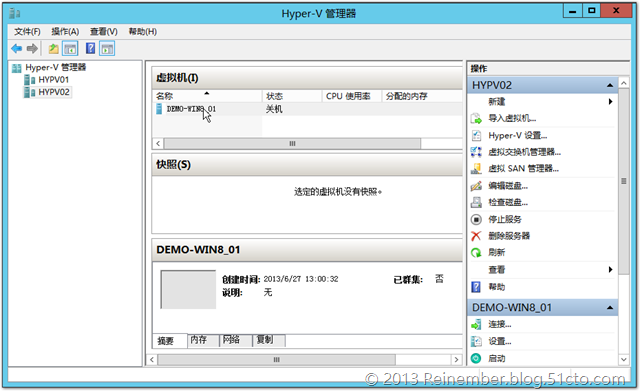
Task: Click left arrow of virtual machine list scrollbar
Action: (158, 144)
